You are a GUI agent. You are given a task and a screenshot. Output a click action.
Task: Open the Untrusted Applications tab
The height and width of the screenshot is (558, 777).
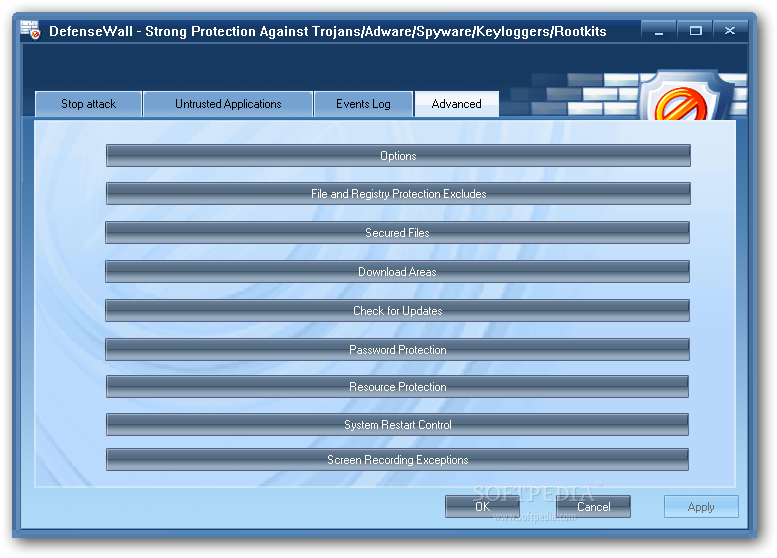[x=228, y=104]
